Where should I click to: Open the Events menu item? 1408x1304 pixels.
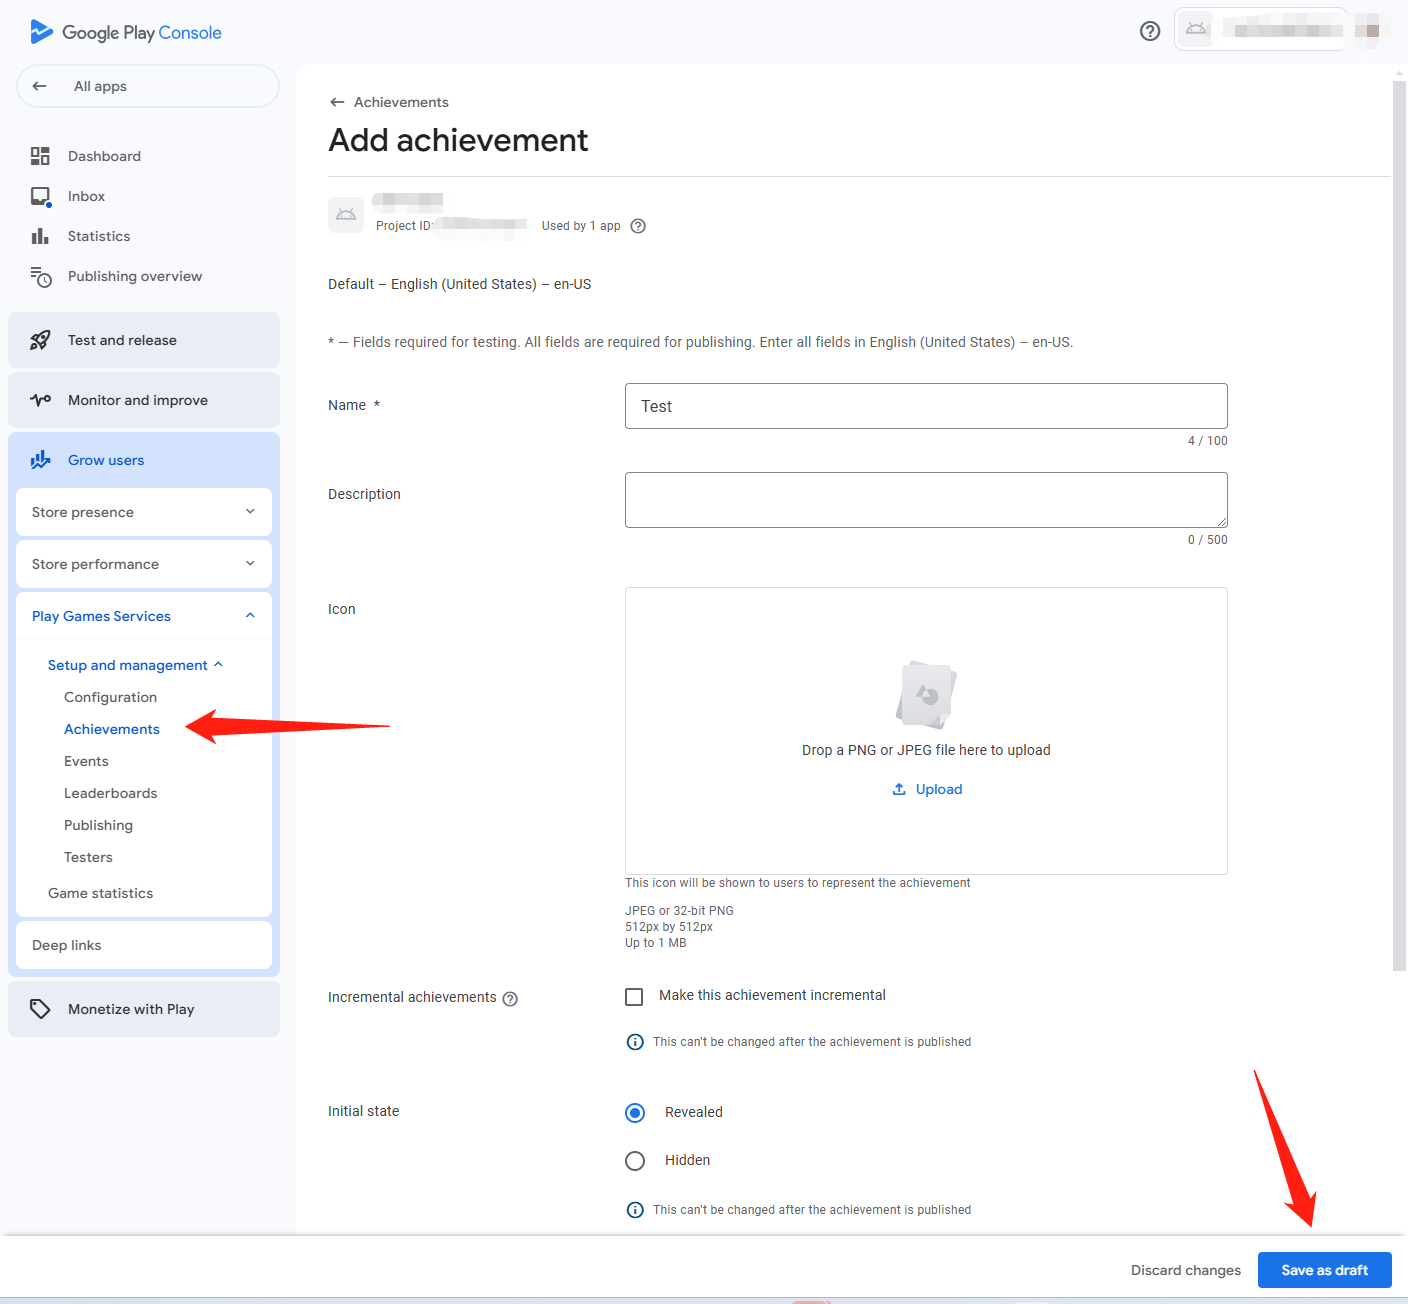point(86,761)
